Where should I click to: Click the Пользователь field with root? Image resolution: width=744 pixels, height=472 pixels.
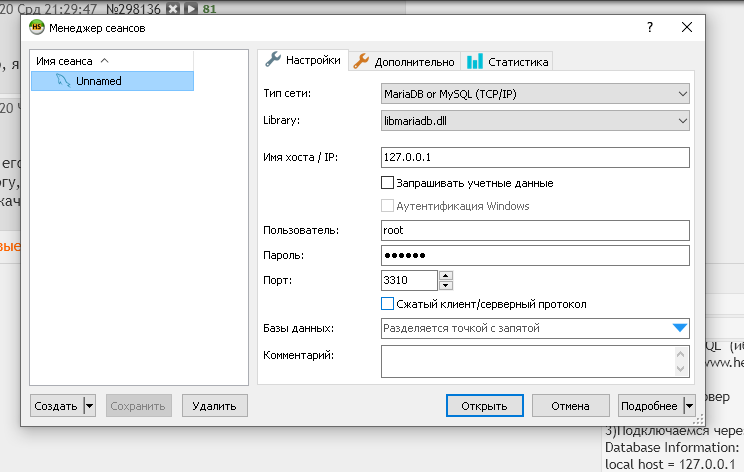[535, 231]
